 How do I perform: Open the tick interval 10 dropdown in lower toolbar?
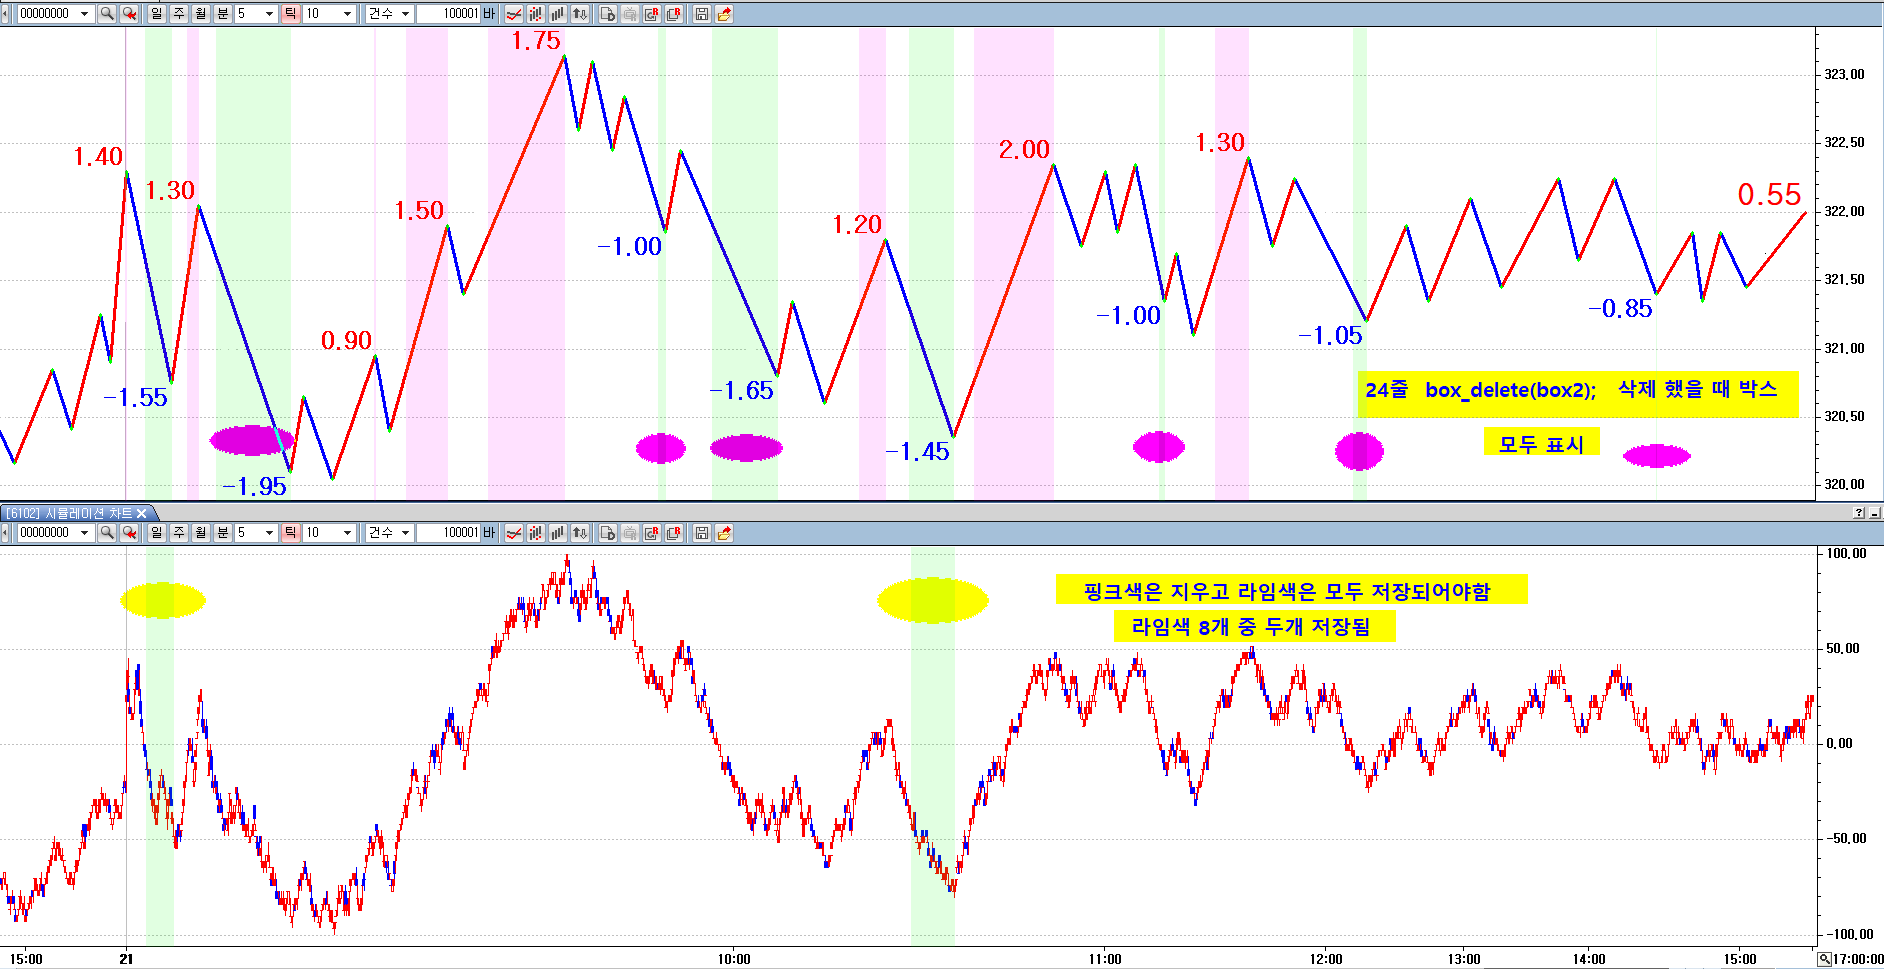(x=347, y=533)
